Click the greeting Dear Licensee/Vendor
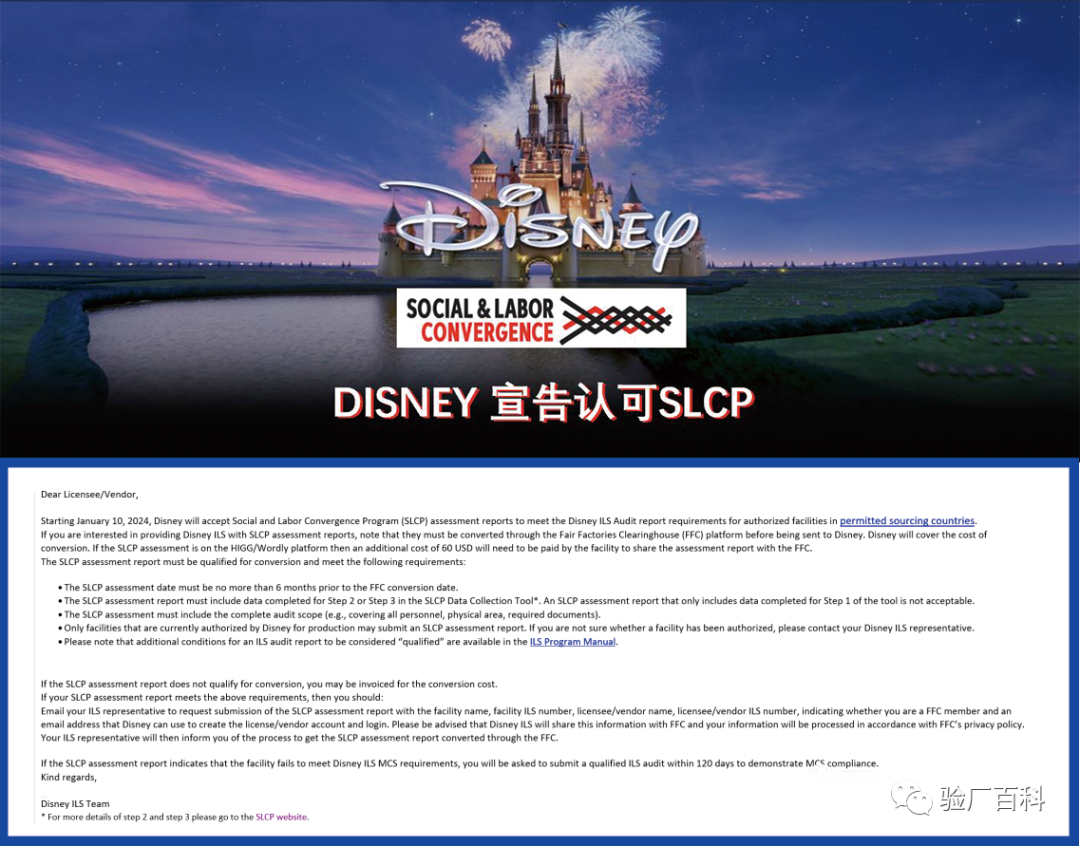This screenshot has width=1080, height=846. tap(90, 495)
